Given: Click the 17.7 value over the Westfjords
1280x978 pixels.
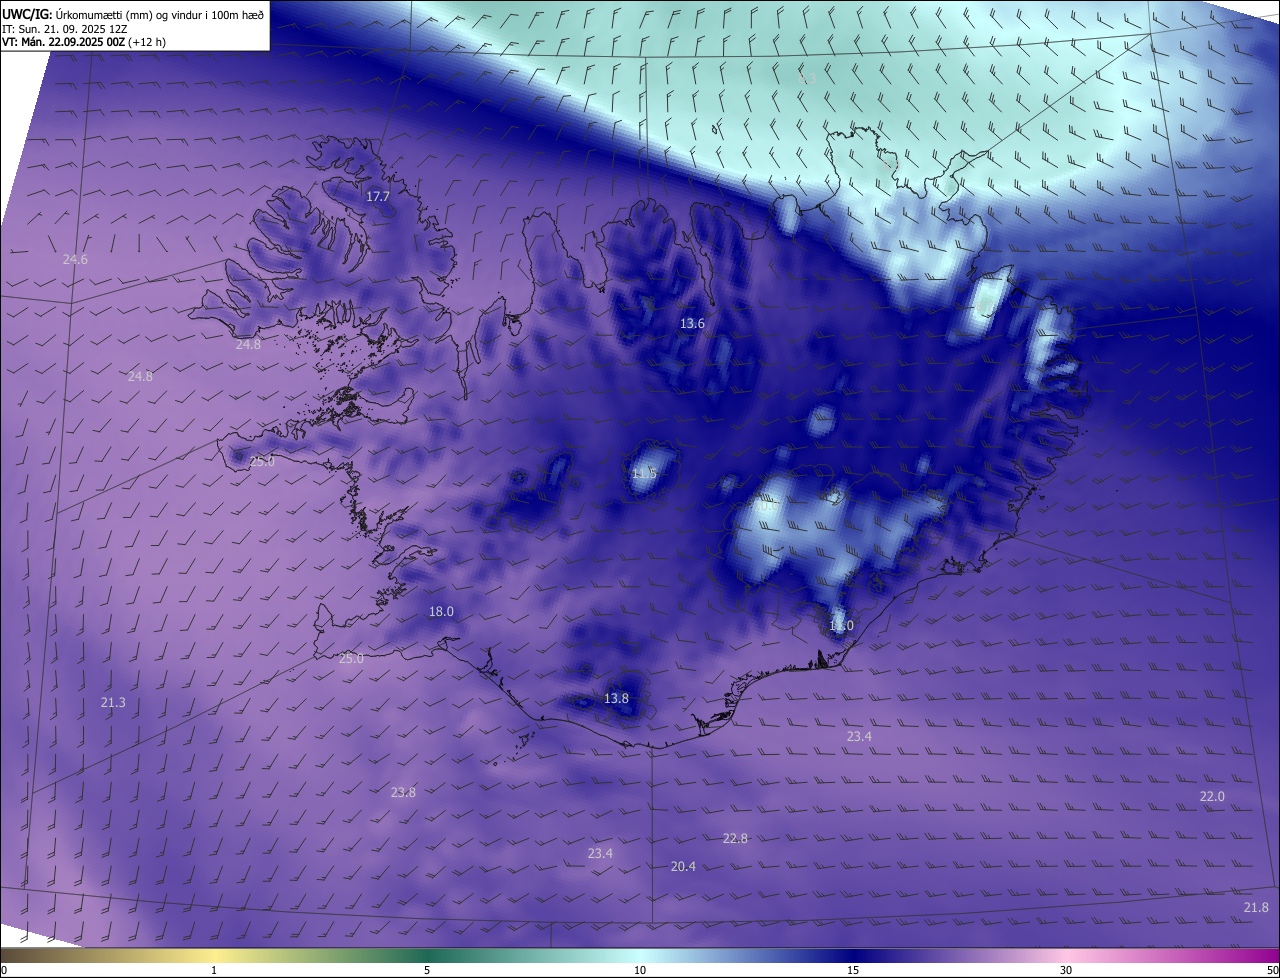Looking at the screenshot, I should point(378,197).
